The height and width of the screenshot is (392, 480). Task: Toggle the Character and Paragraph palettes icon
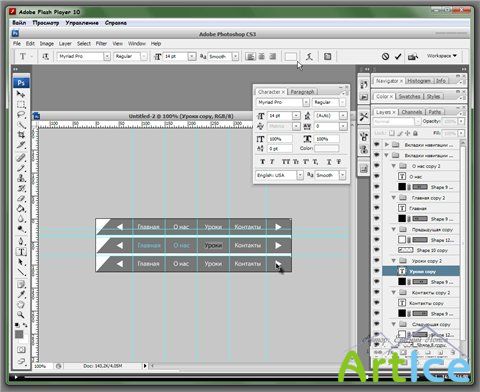click(327, 56)
